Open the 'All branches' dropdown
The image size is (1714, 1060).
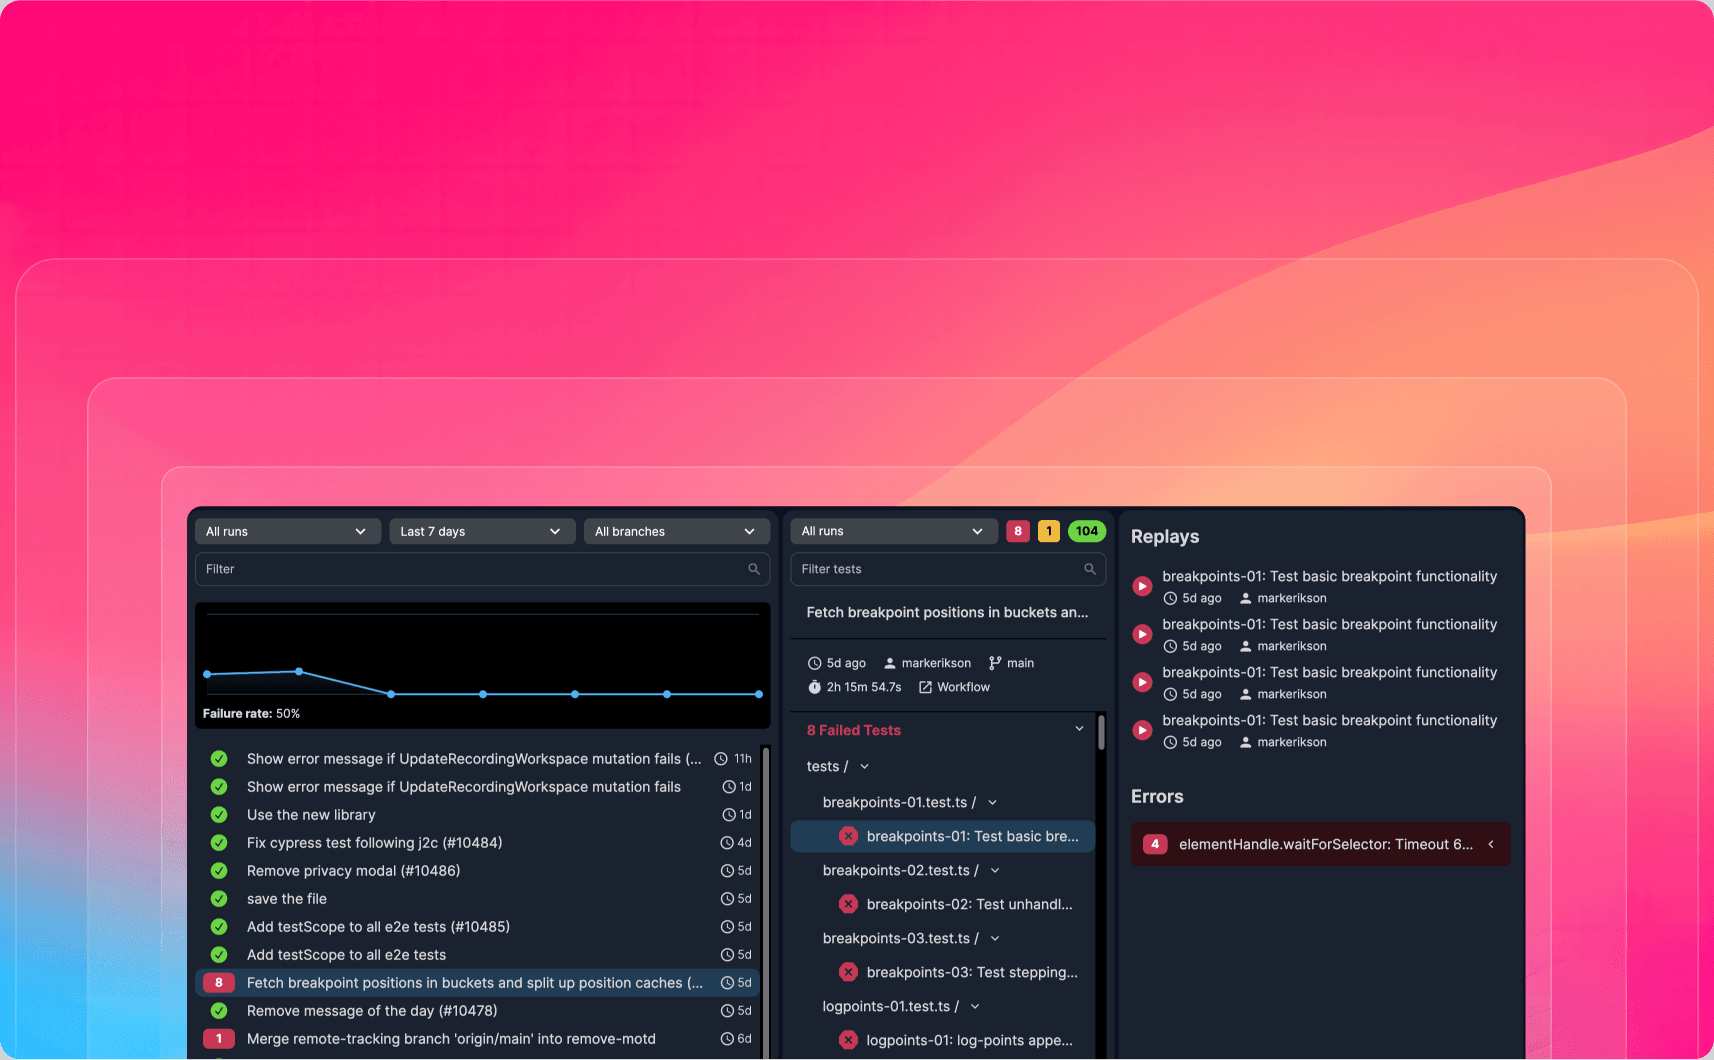(676, 531)
